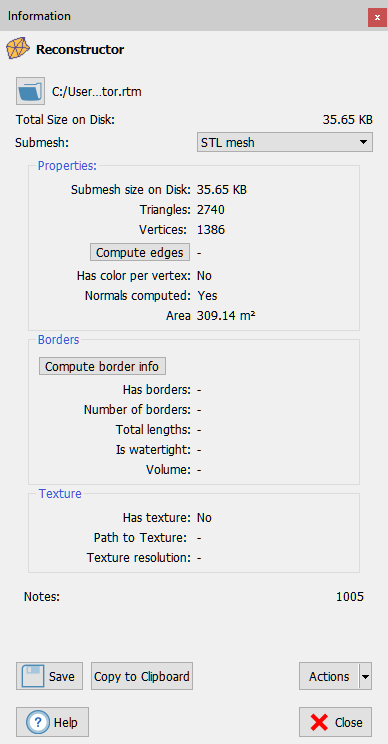Viewport: 388px width, 744px height.
Task: Click the Area value 309.14 m²
Action: [x=226, y=316]
